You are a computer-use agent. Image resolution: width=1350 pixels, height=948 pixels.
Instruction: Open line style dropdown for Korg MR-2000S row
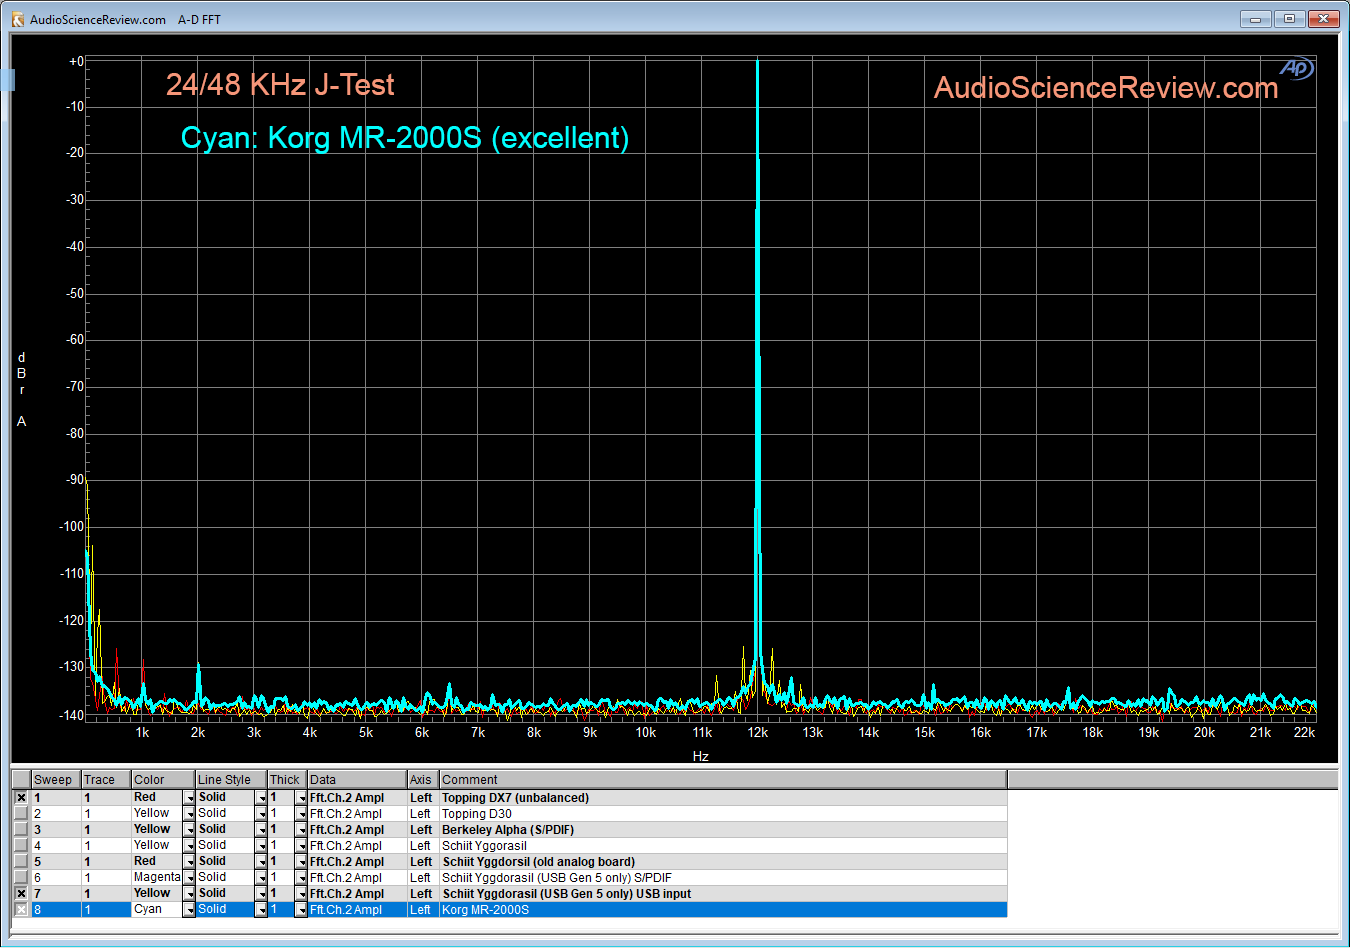click(x=261, y=910)
